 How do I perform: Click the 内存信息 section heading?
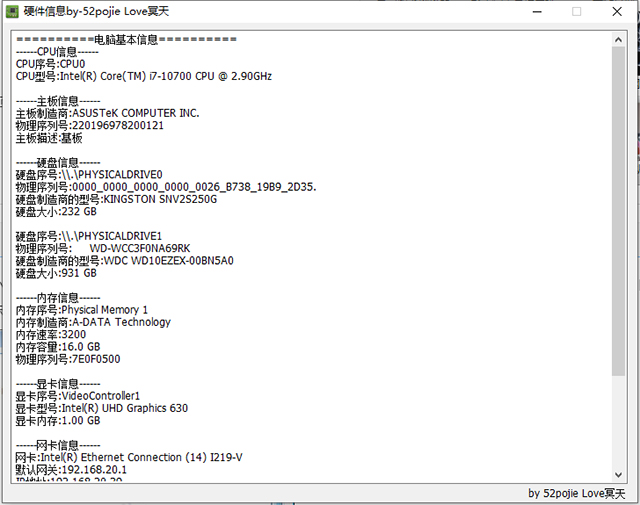point(58,298)
